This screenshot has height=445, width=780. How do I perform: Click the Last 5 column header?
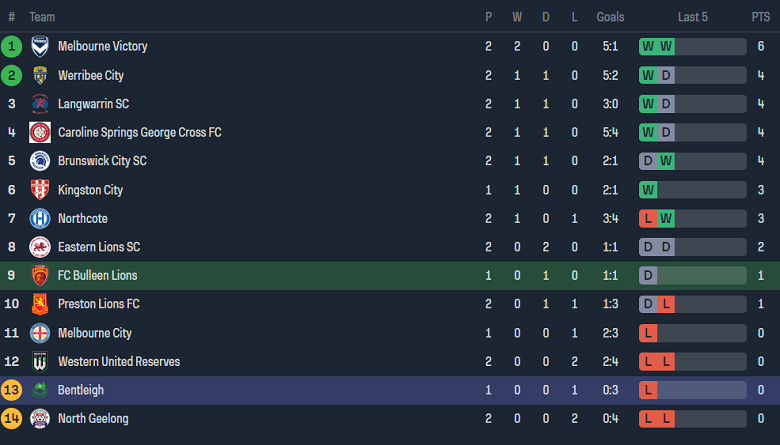coord(692,17)
